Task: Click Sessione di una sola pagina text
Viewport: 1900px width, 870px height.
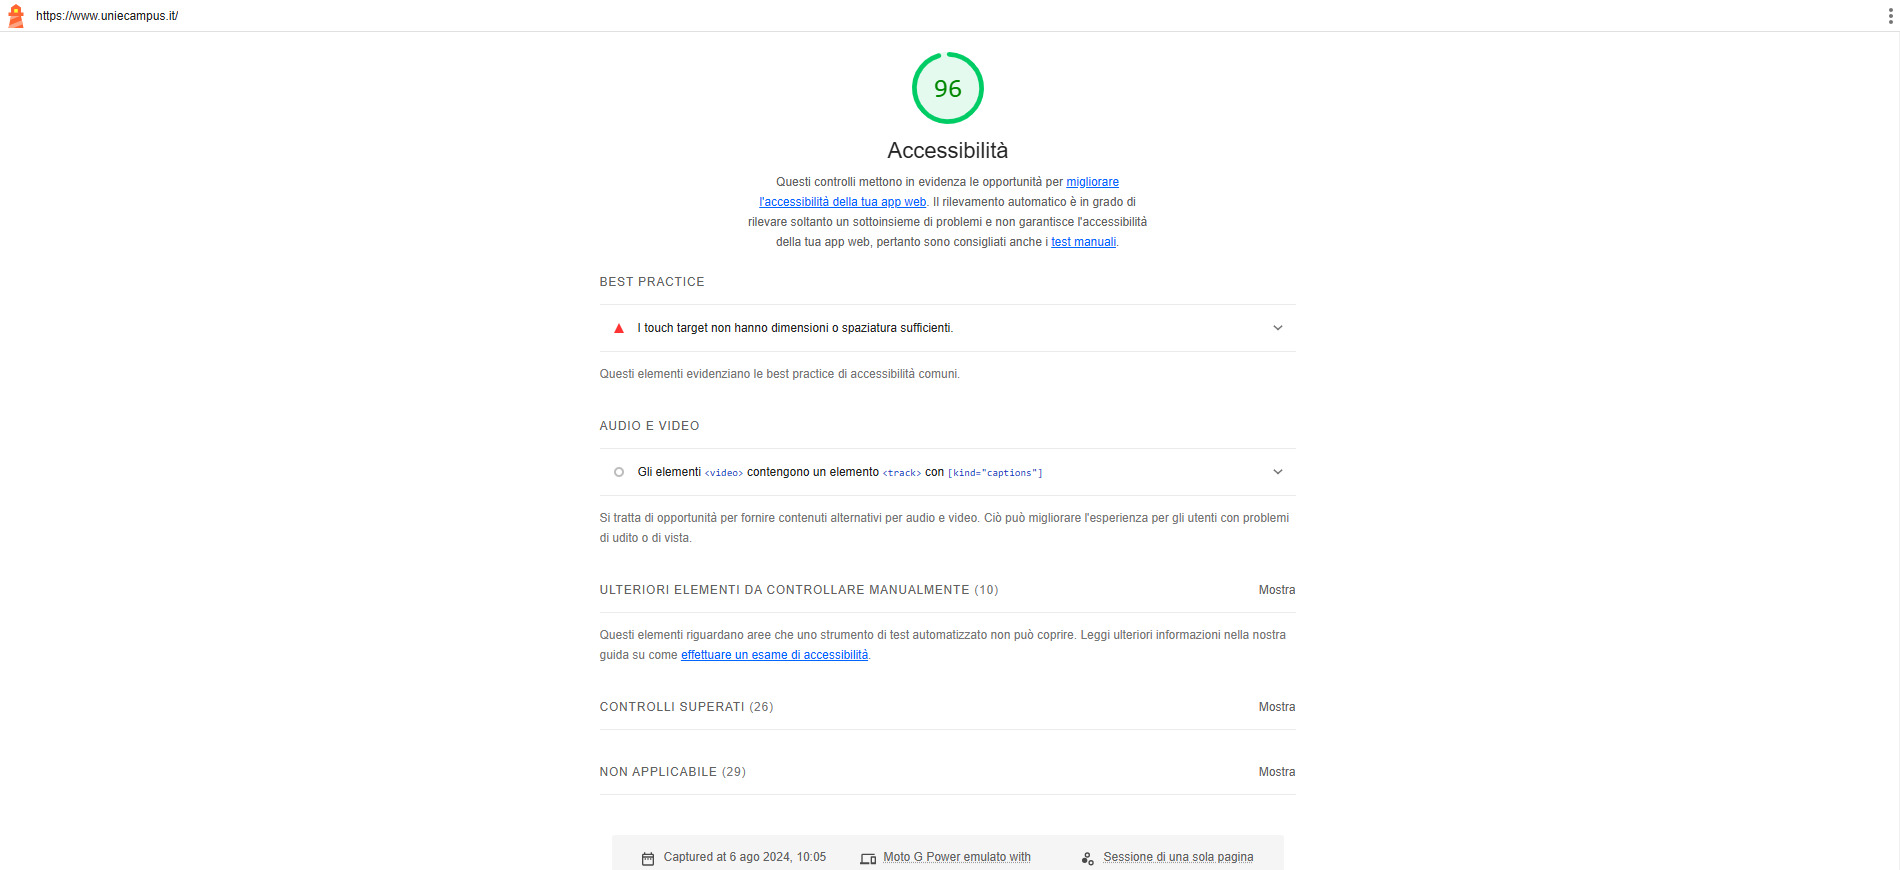Action: 1178,857
